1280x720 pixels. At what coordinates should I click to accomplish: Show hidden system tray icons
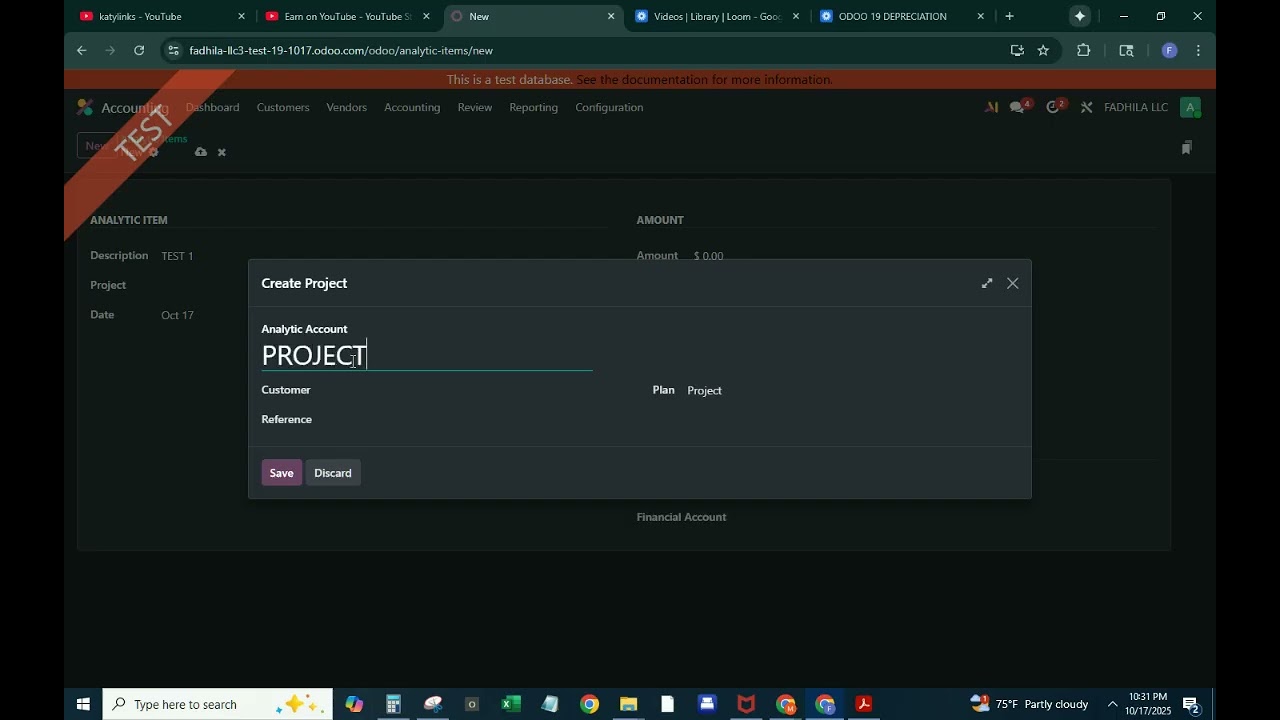tap(1112, 704)
